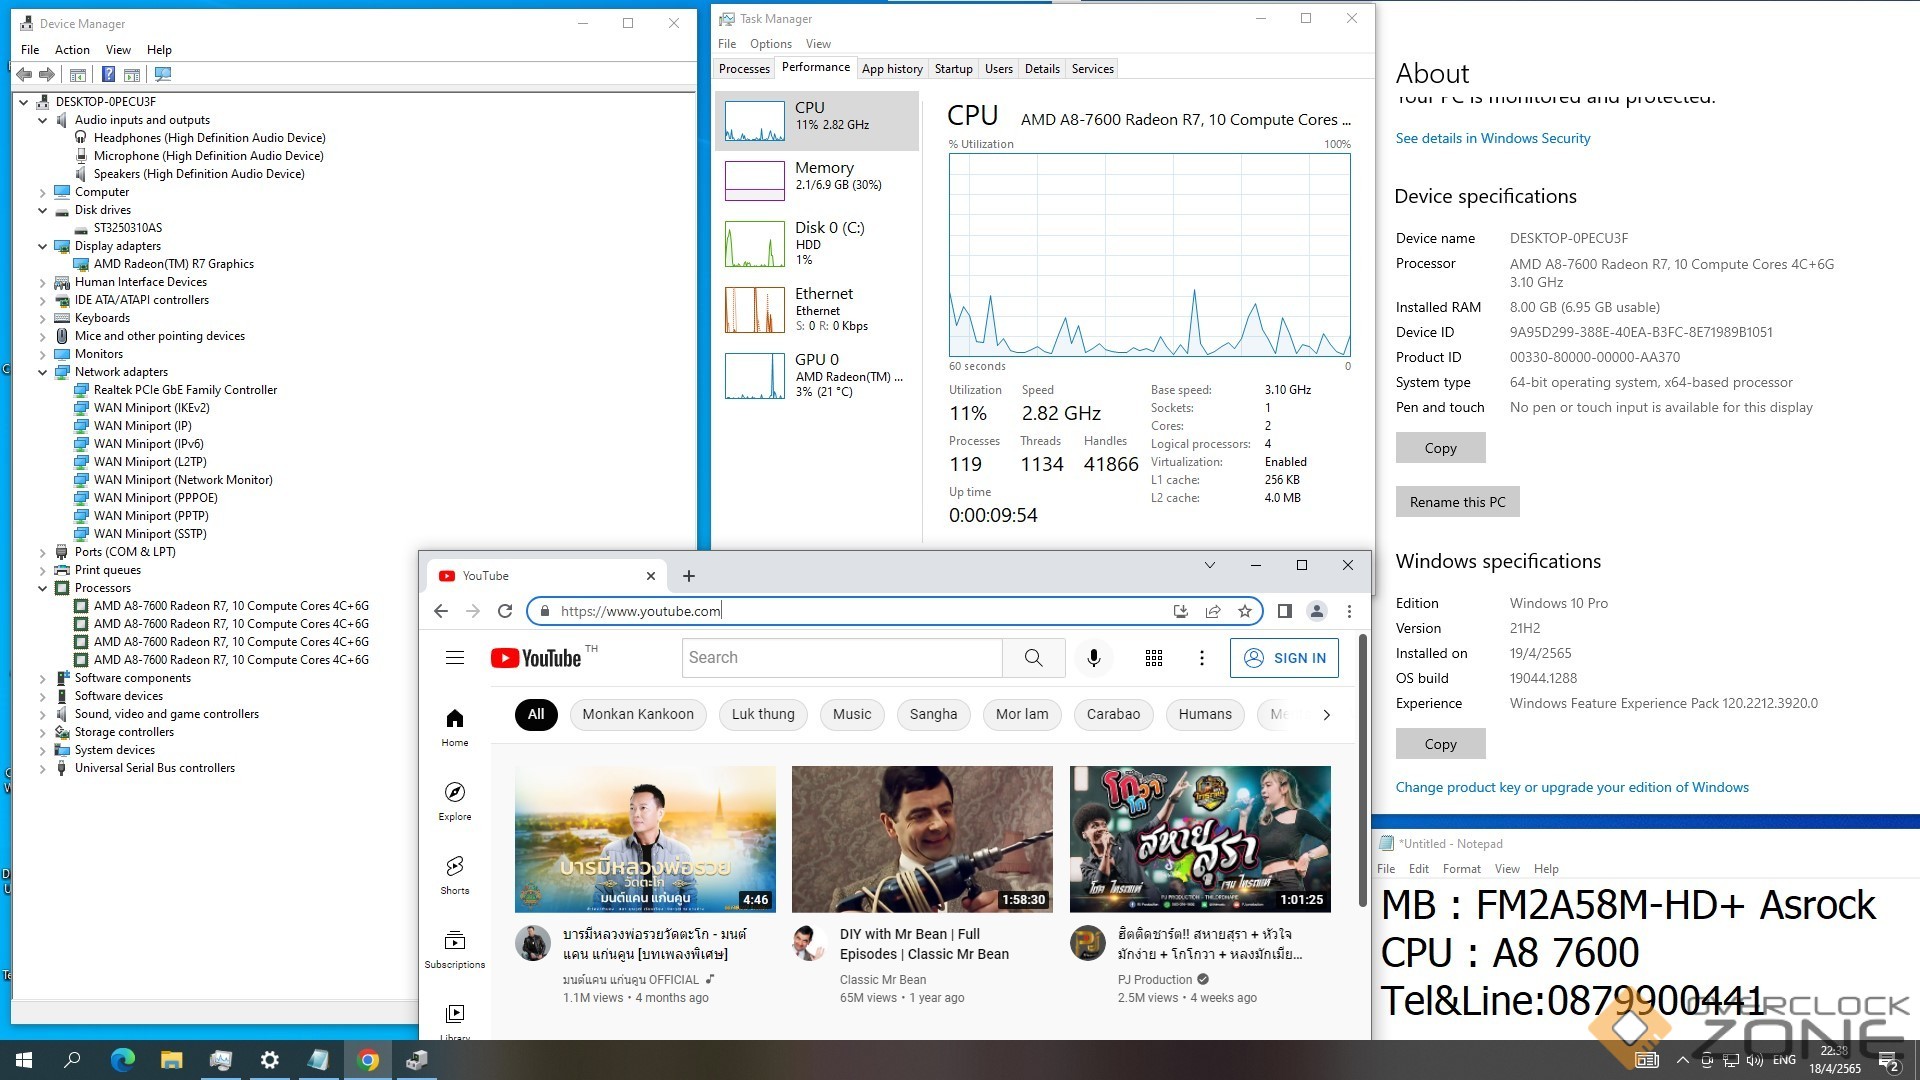The width and height of the screenshot is (1920, 1080).
Task: Show hidden system tray icons
Action: coord(1682,1060)
